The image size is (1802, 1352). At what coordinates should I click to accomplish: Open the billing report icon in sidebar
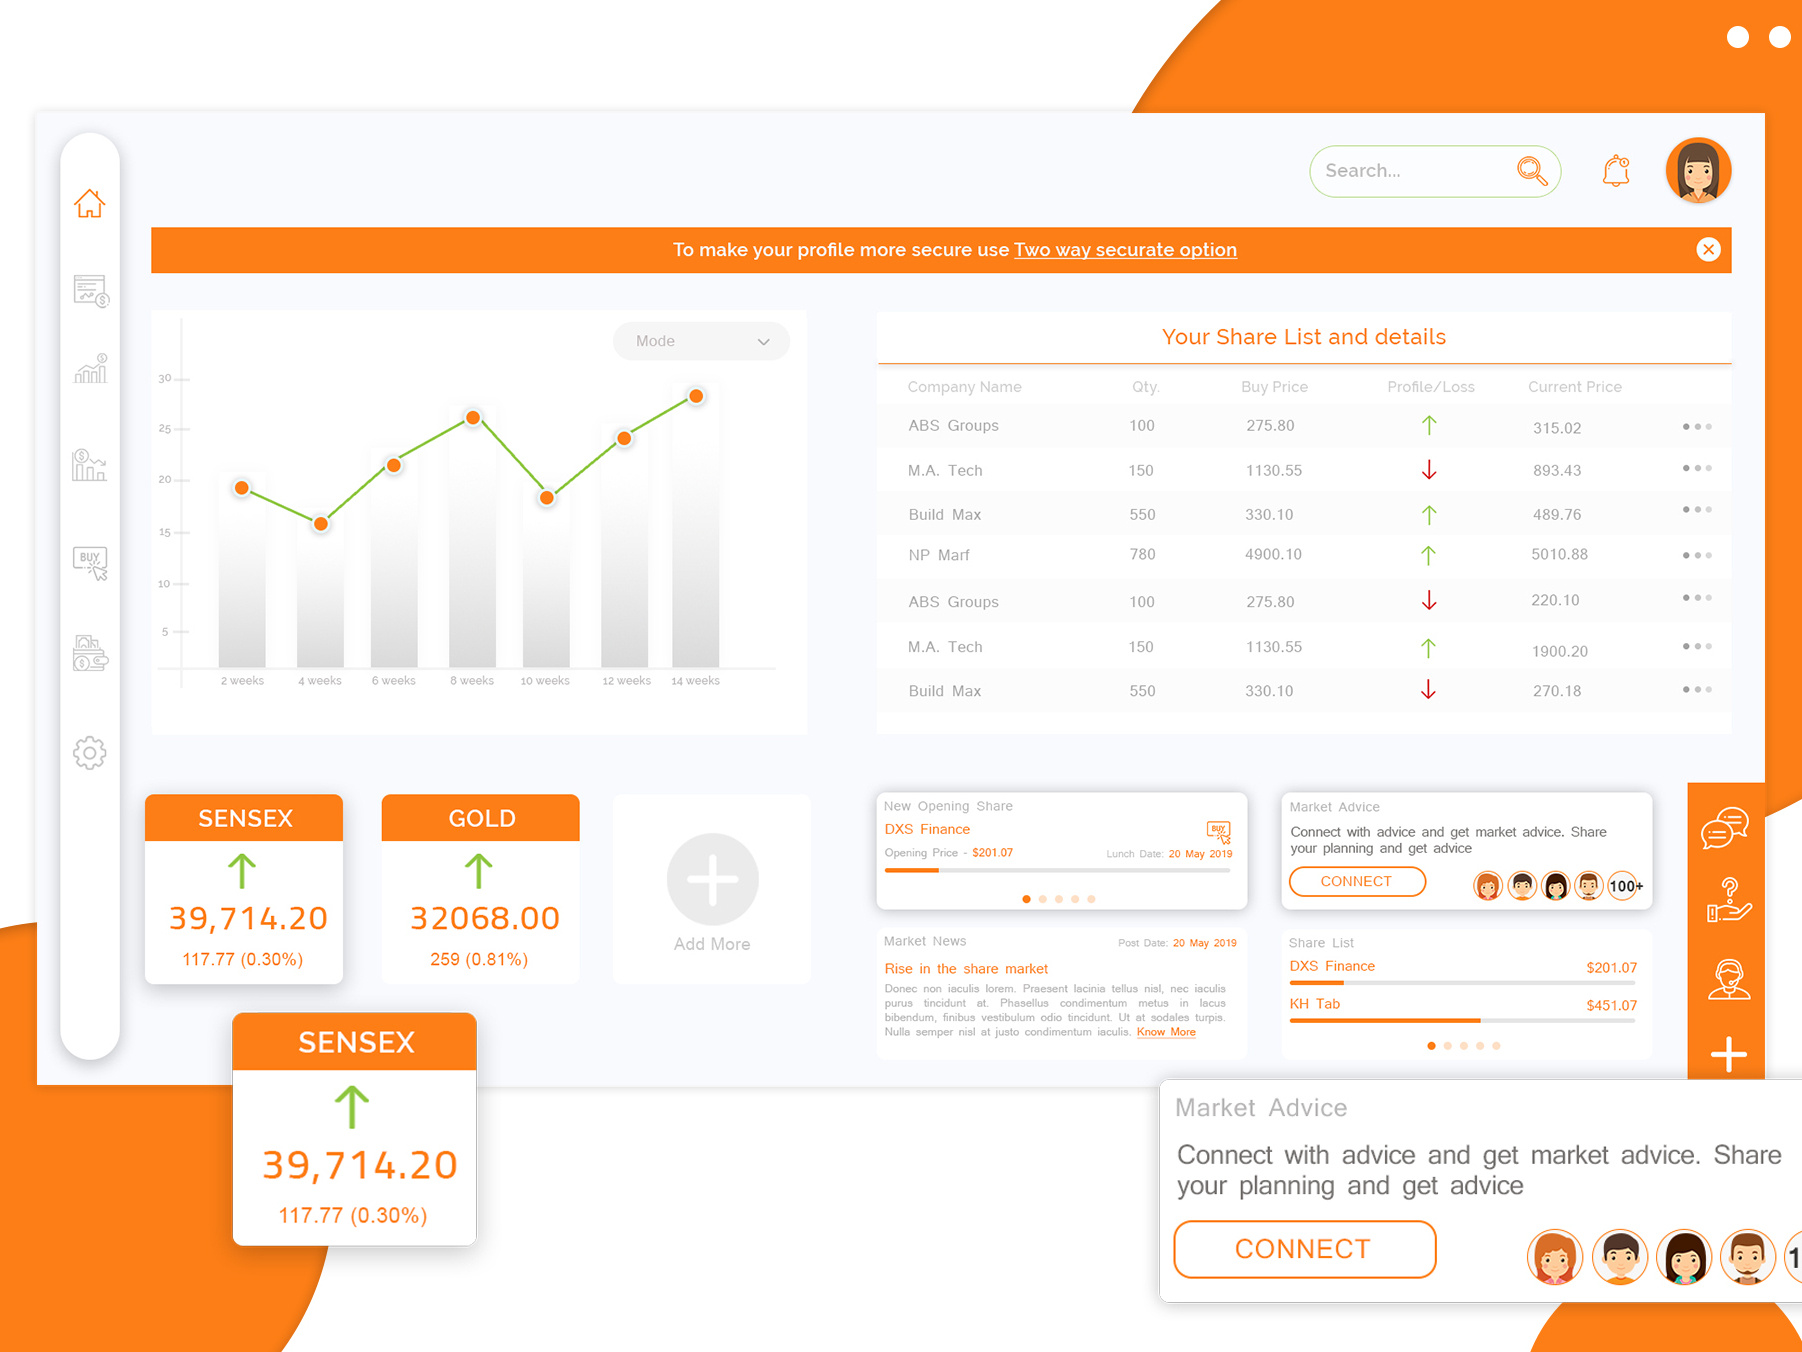pyautogui.click(x=90, y=291)
